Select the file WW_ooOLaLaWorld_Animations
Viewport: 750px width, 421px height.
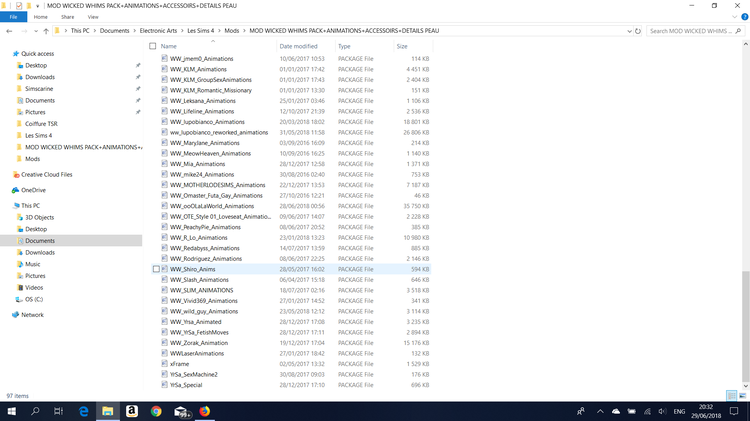(x=212, y=206)
